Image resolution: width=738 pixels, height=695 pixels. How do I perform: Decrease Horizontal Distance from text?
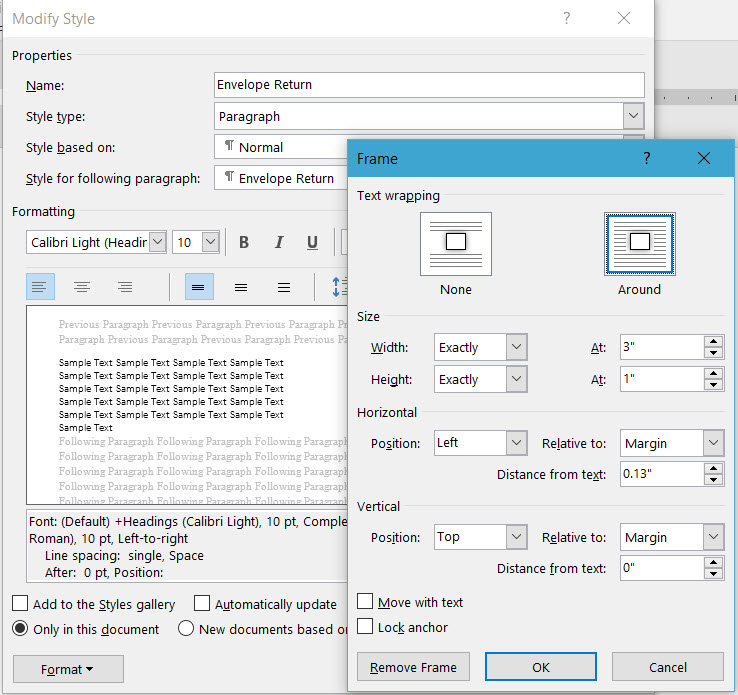click(714, 479)
